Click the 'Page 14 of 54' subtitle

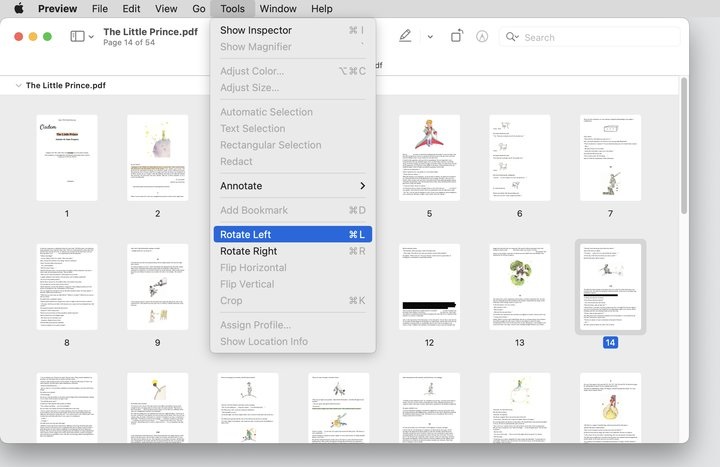pyautogui.click(x=129, y=43)
